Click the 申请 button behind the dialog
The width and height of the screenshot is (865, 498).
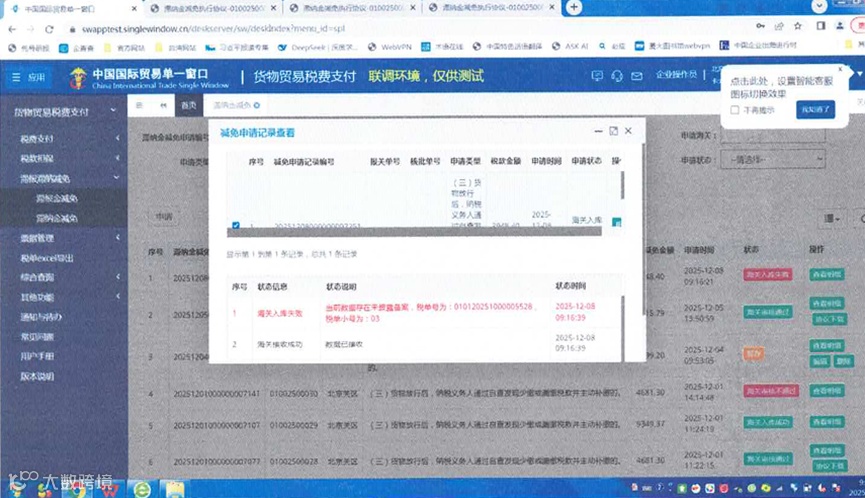coord(164,217)
